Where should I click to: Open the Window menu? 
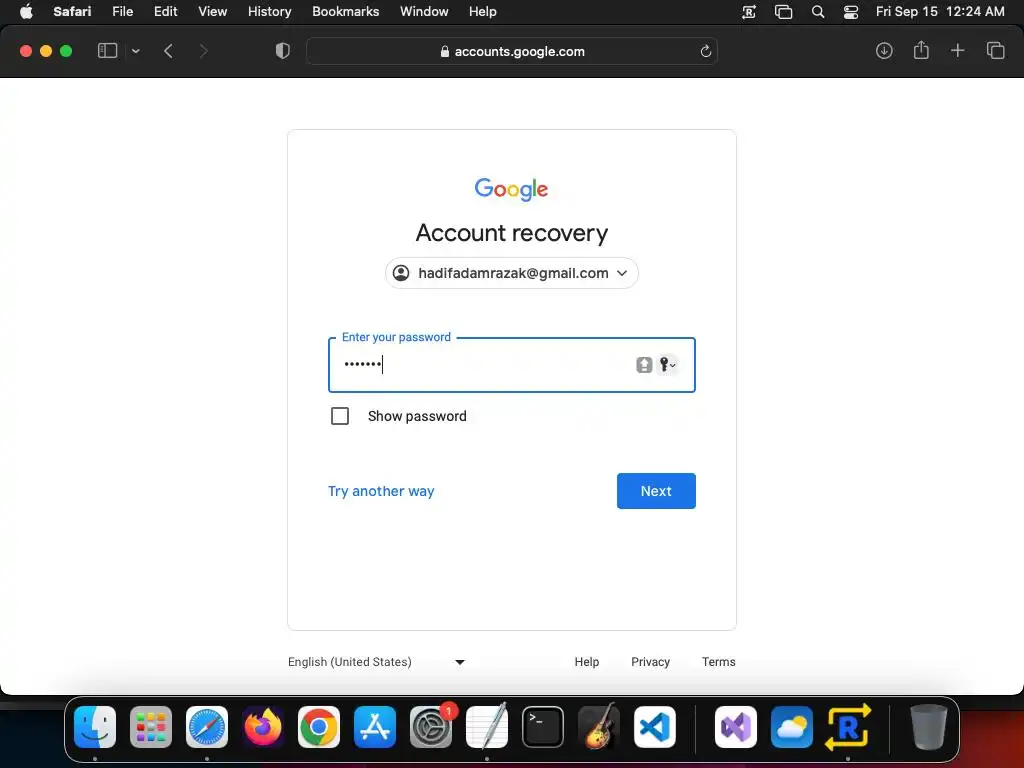(424, 11)
